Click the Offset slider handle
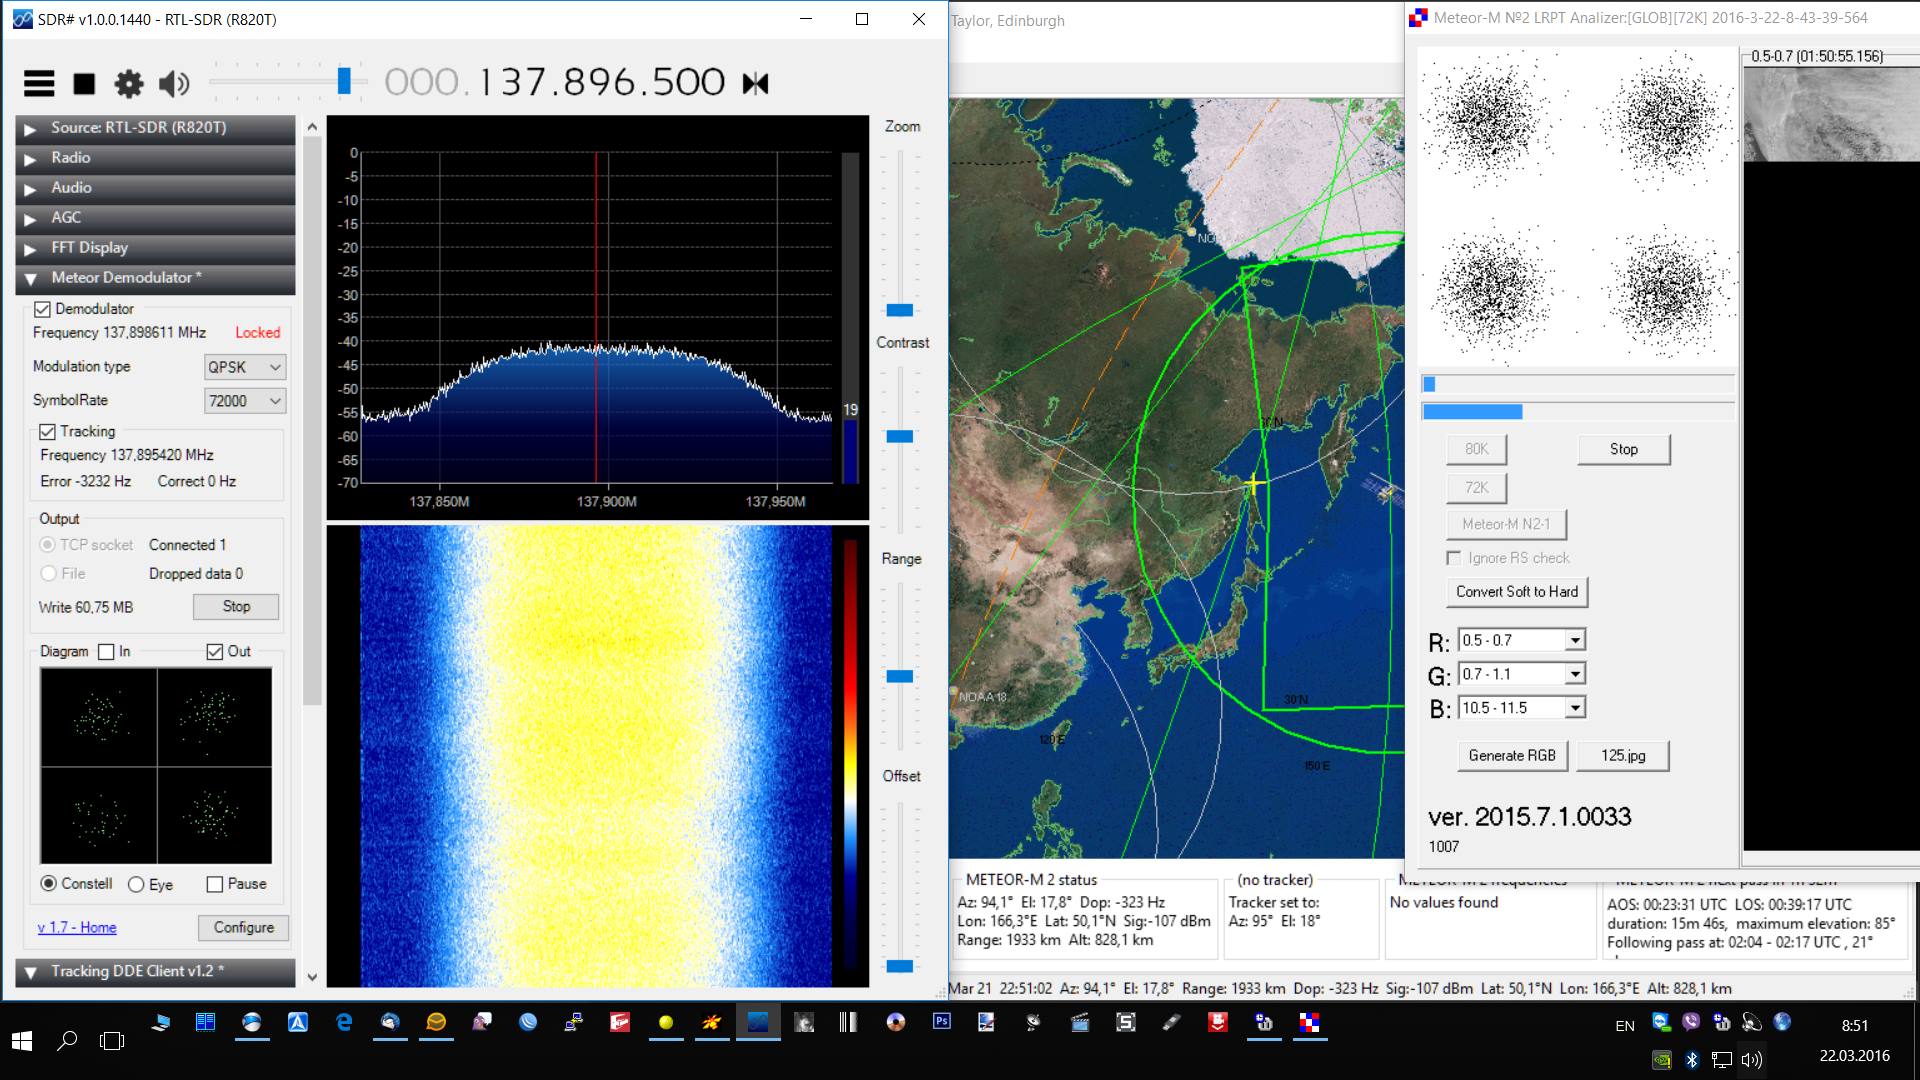1920x1080 pixels. (899, 966)
